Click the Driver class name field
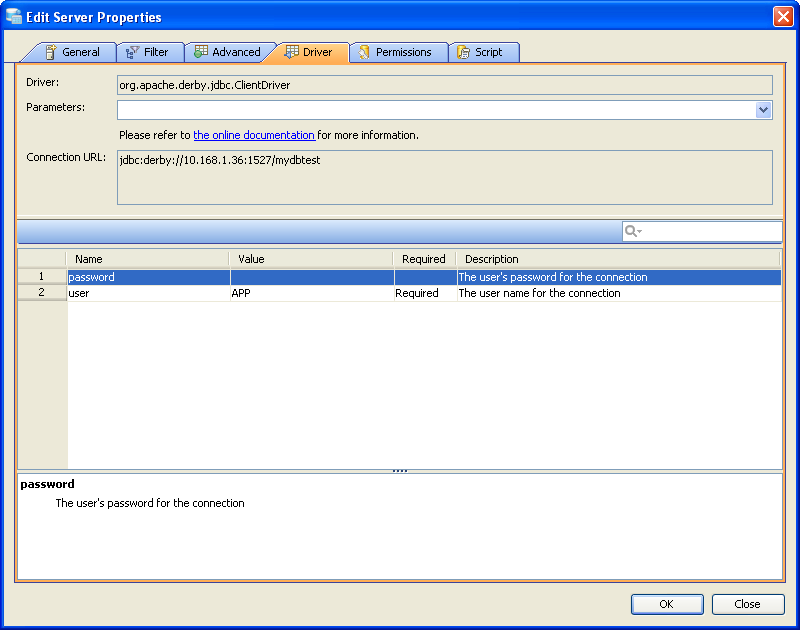Image resolution: width=800 pixels, height=630 pixels. click(445, 85)
